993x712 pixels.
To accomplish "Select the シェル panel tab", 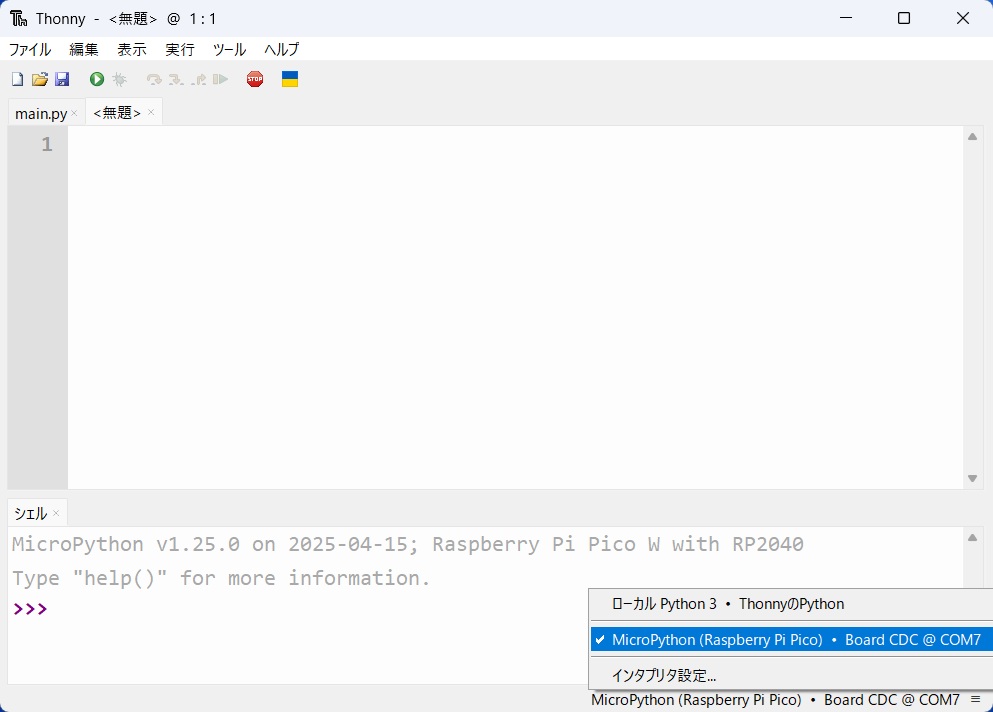I will click(30, 513).
